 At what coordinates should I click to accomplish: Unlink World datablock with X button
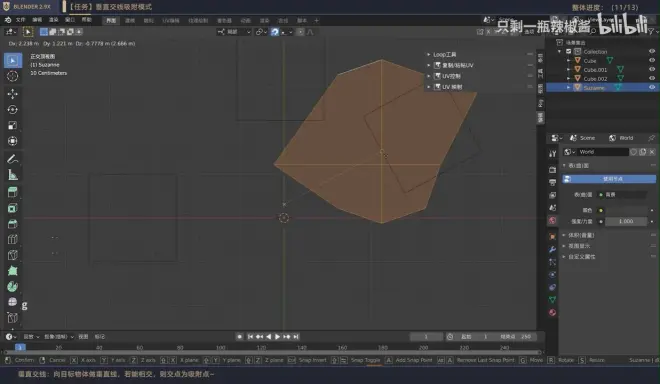[x=652, y=152]
